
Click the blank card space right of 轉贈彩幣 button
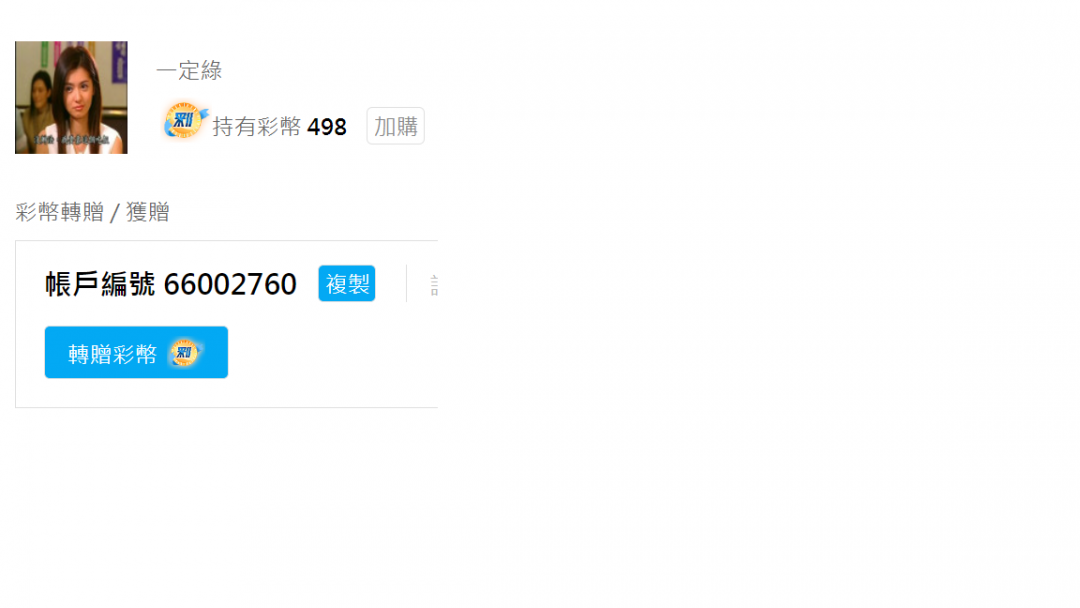coord(333,352)
